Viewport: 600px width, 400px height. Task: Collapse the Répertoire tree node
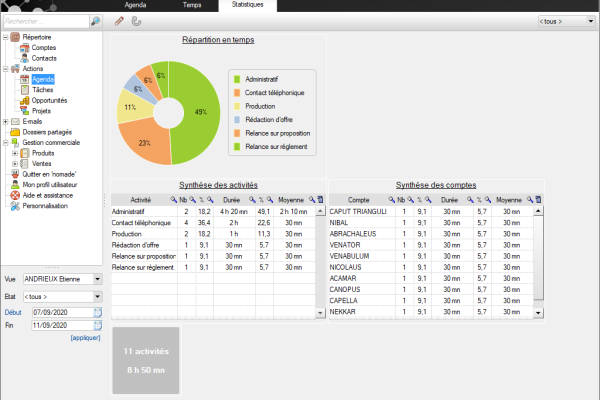coord(6,37)
